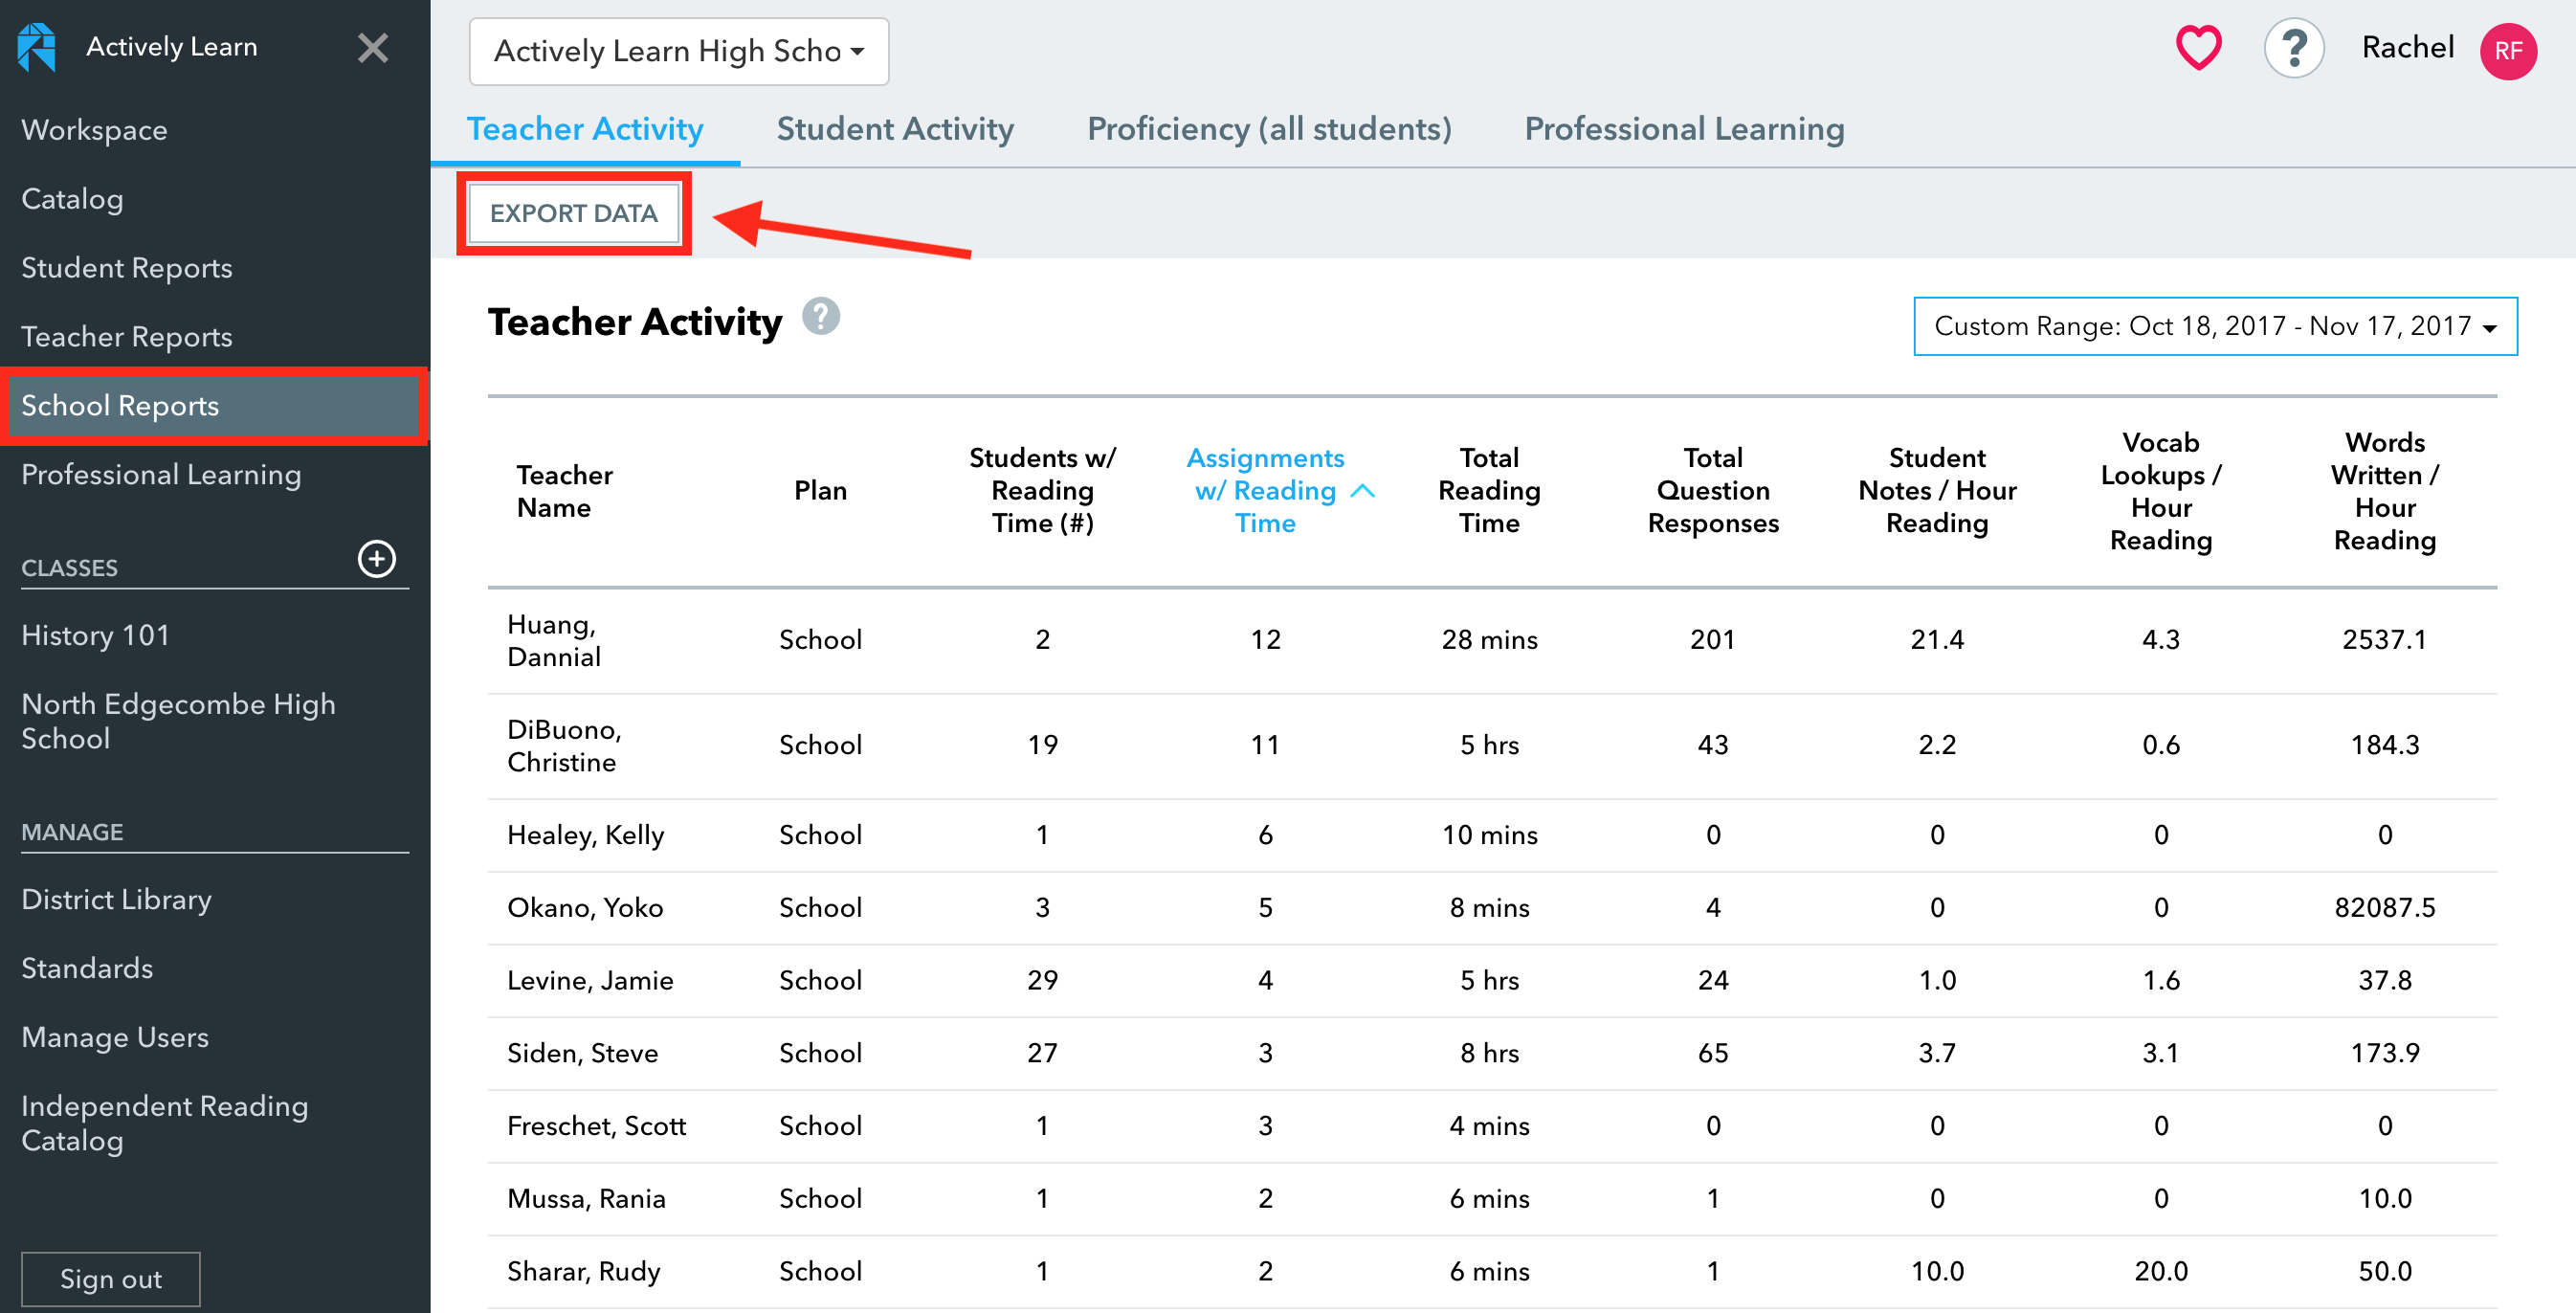Add a class with the plus icon
The height and width of the screenshot is (1313, 2576).
point(377,559)
